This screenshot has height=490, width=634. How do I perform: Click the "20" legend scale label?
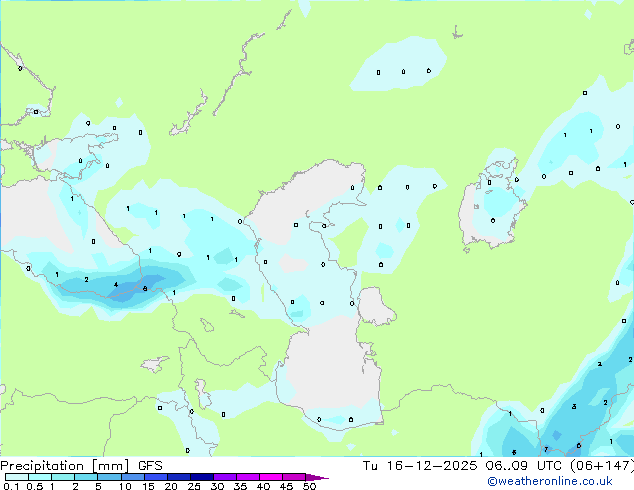171,486
